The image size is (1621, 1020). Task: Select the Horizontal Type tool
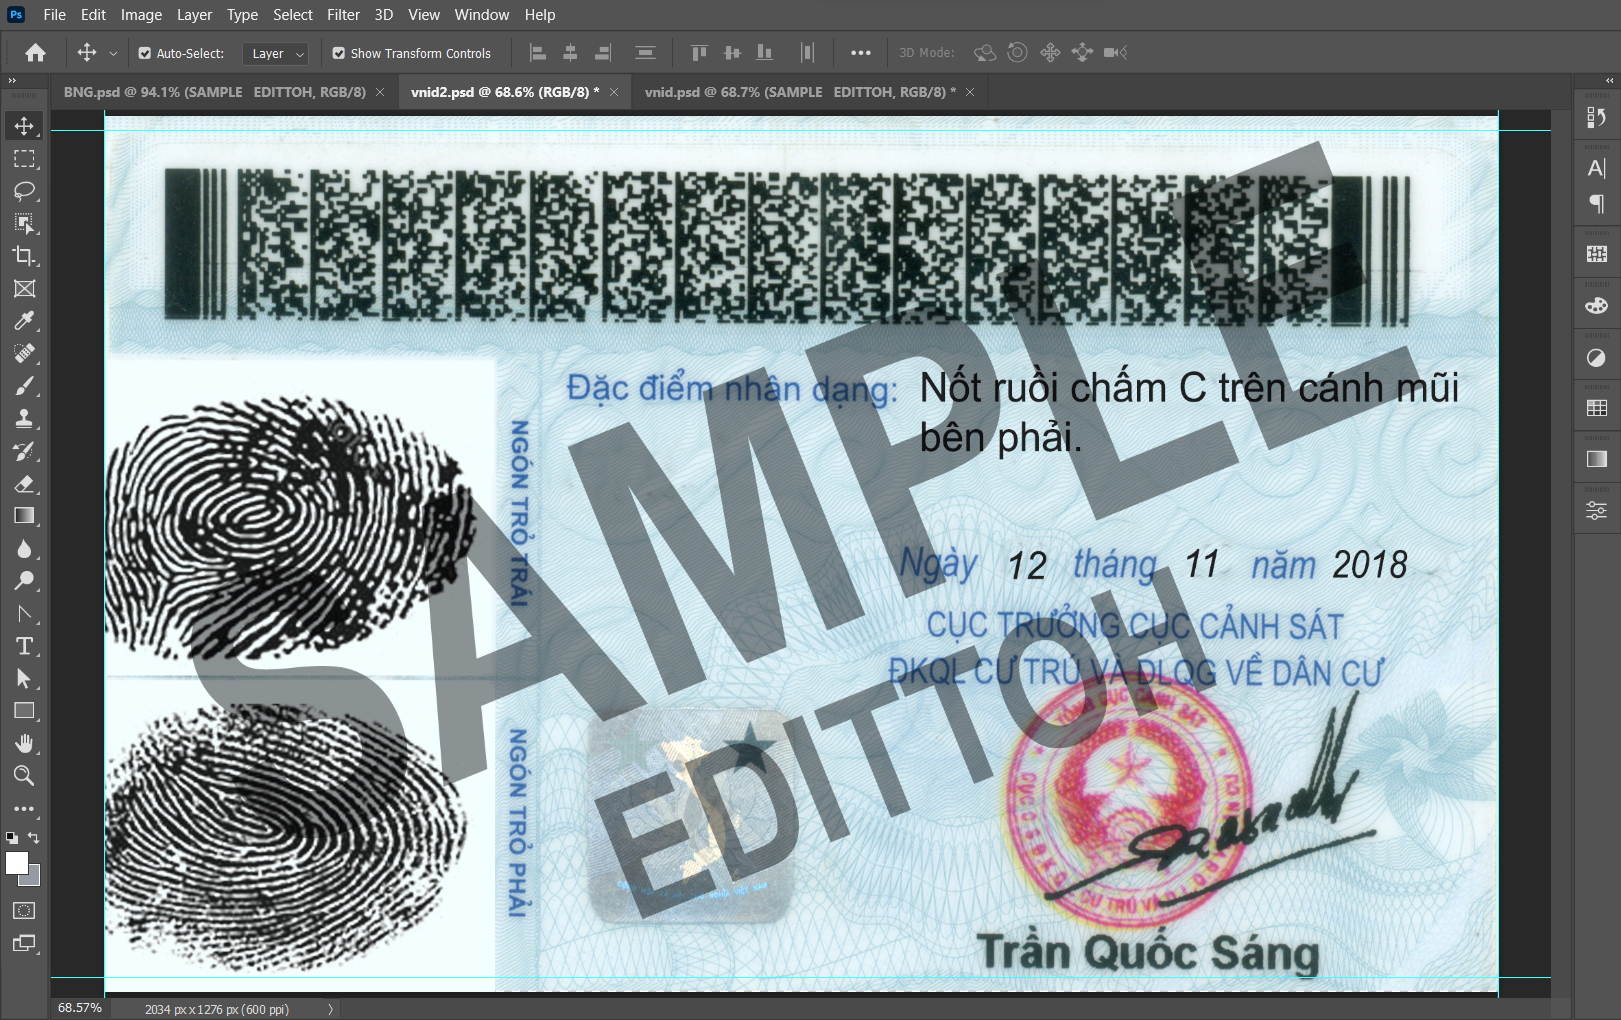tap(24, 646)
